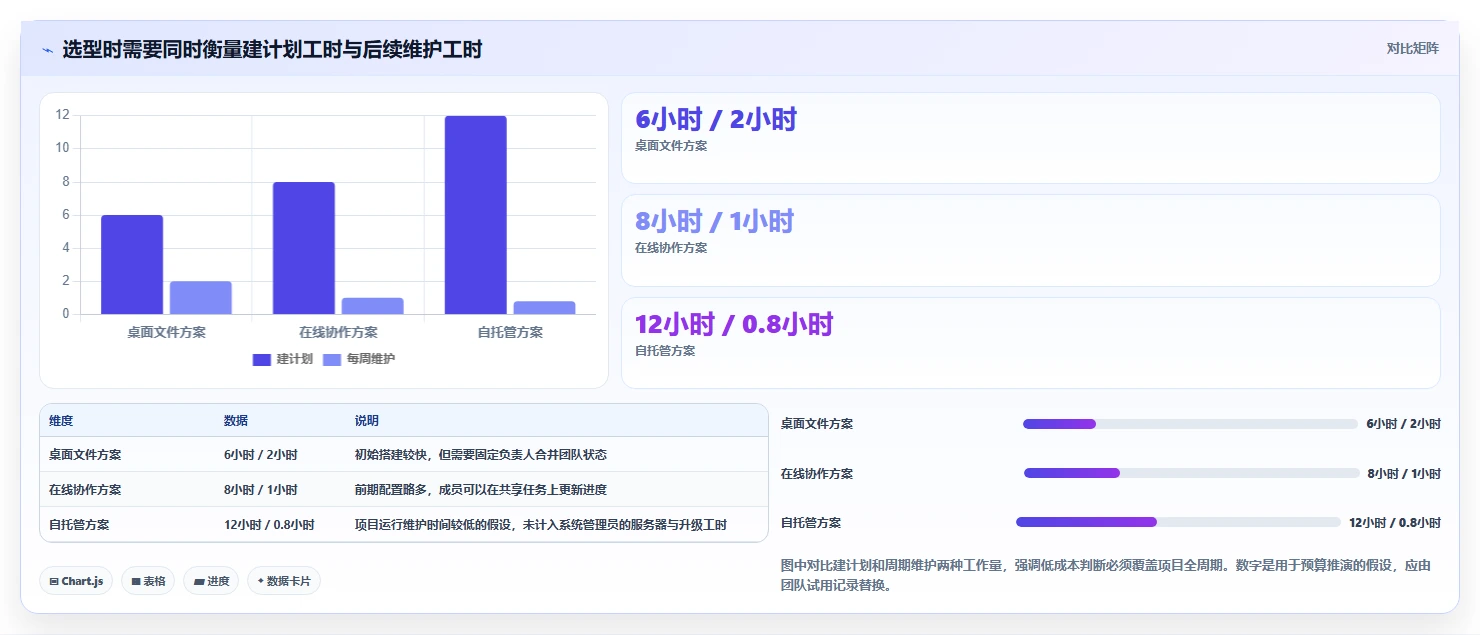Click the 自托管方案 progress bar
Viewport: 1480px width, 635px height.
point(1178,522)
